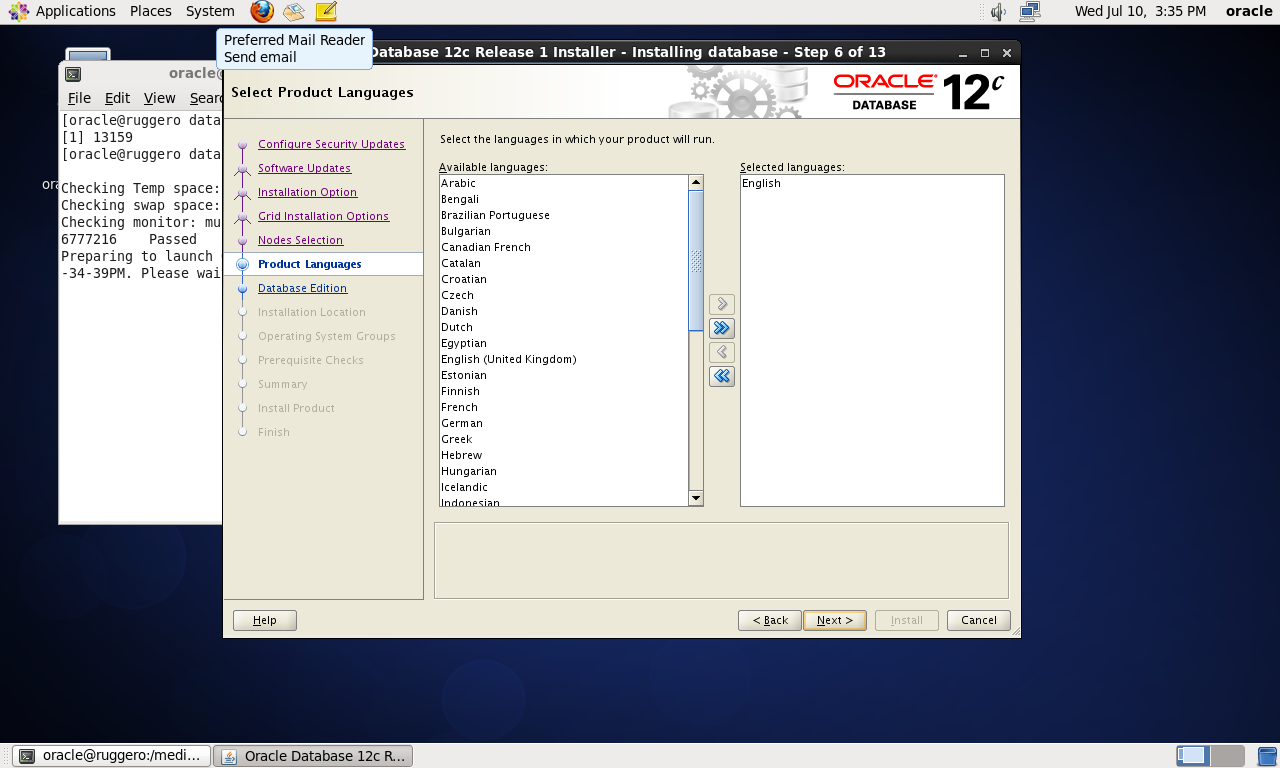Go to Configure Security Updates step
This screenshot has height=768, width=1280.
tap(331, 144)
